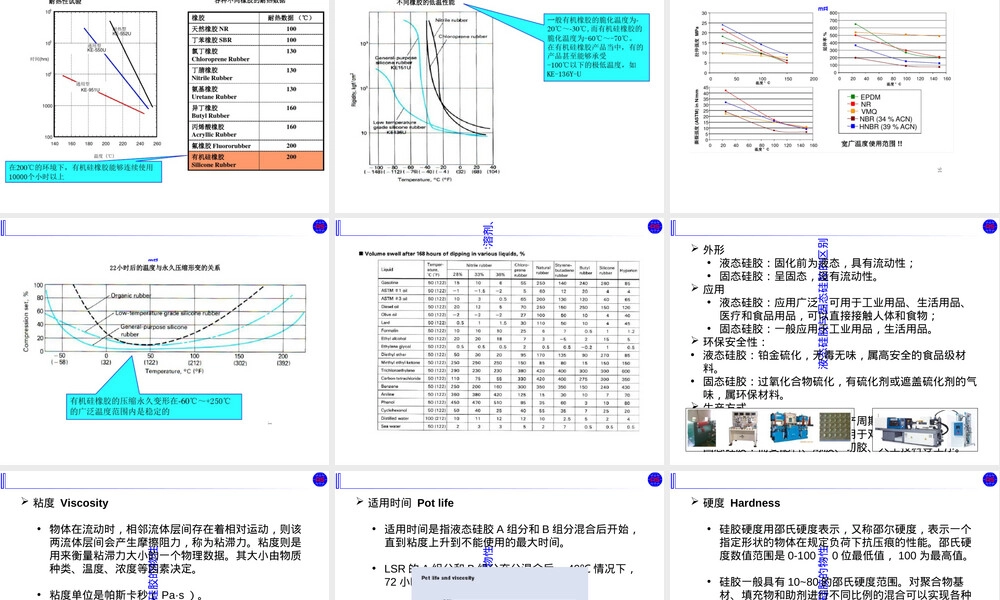
Task: Select the low-temperature rigidity curve slide
Action: (499, 105)
